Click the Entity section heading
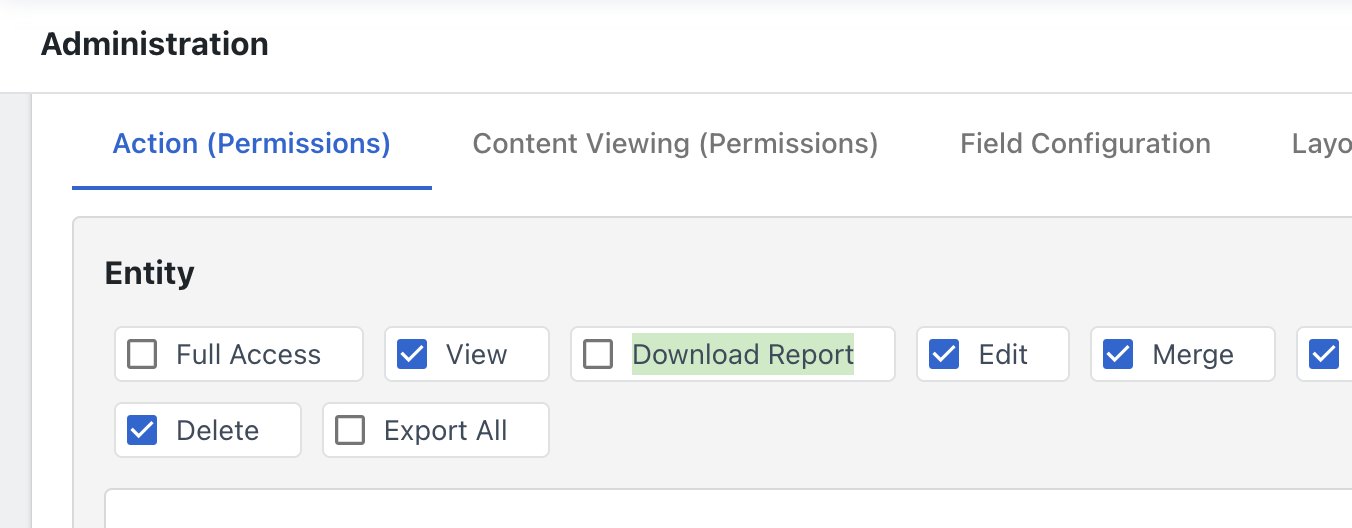The width and height of the screenshot is (1352, 528). (x=150, y=273)
